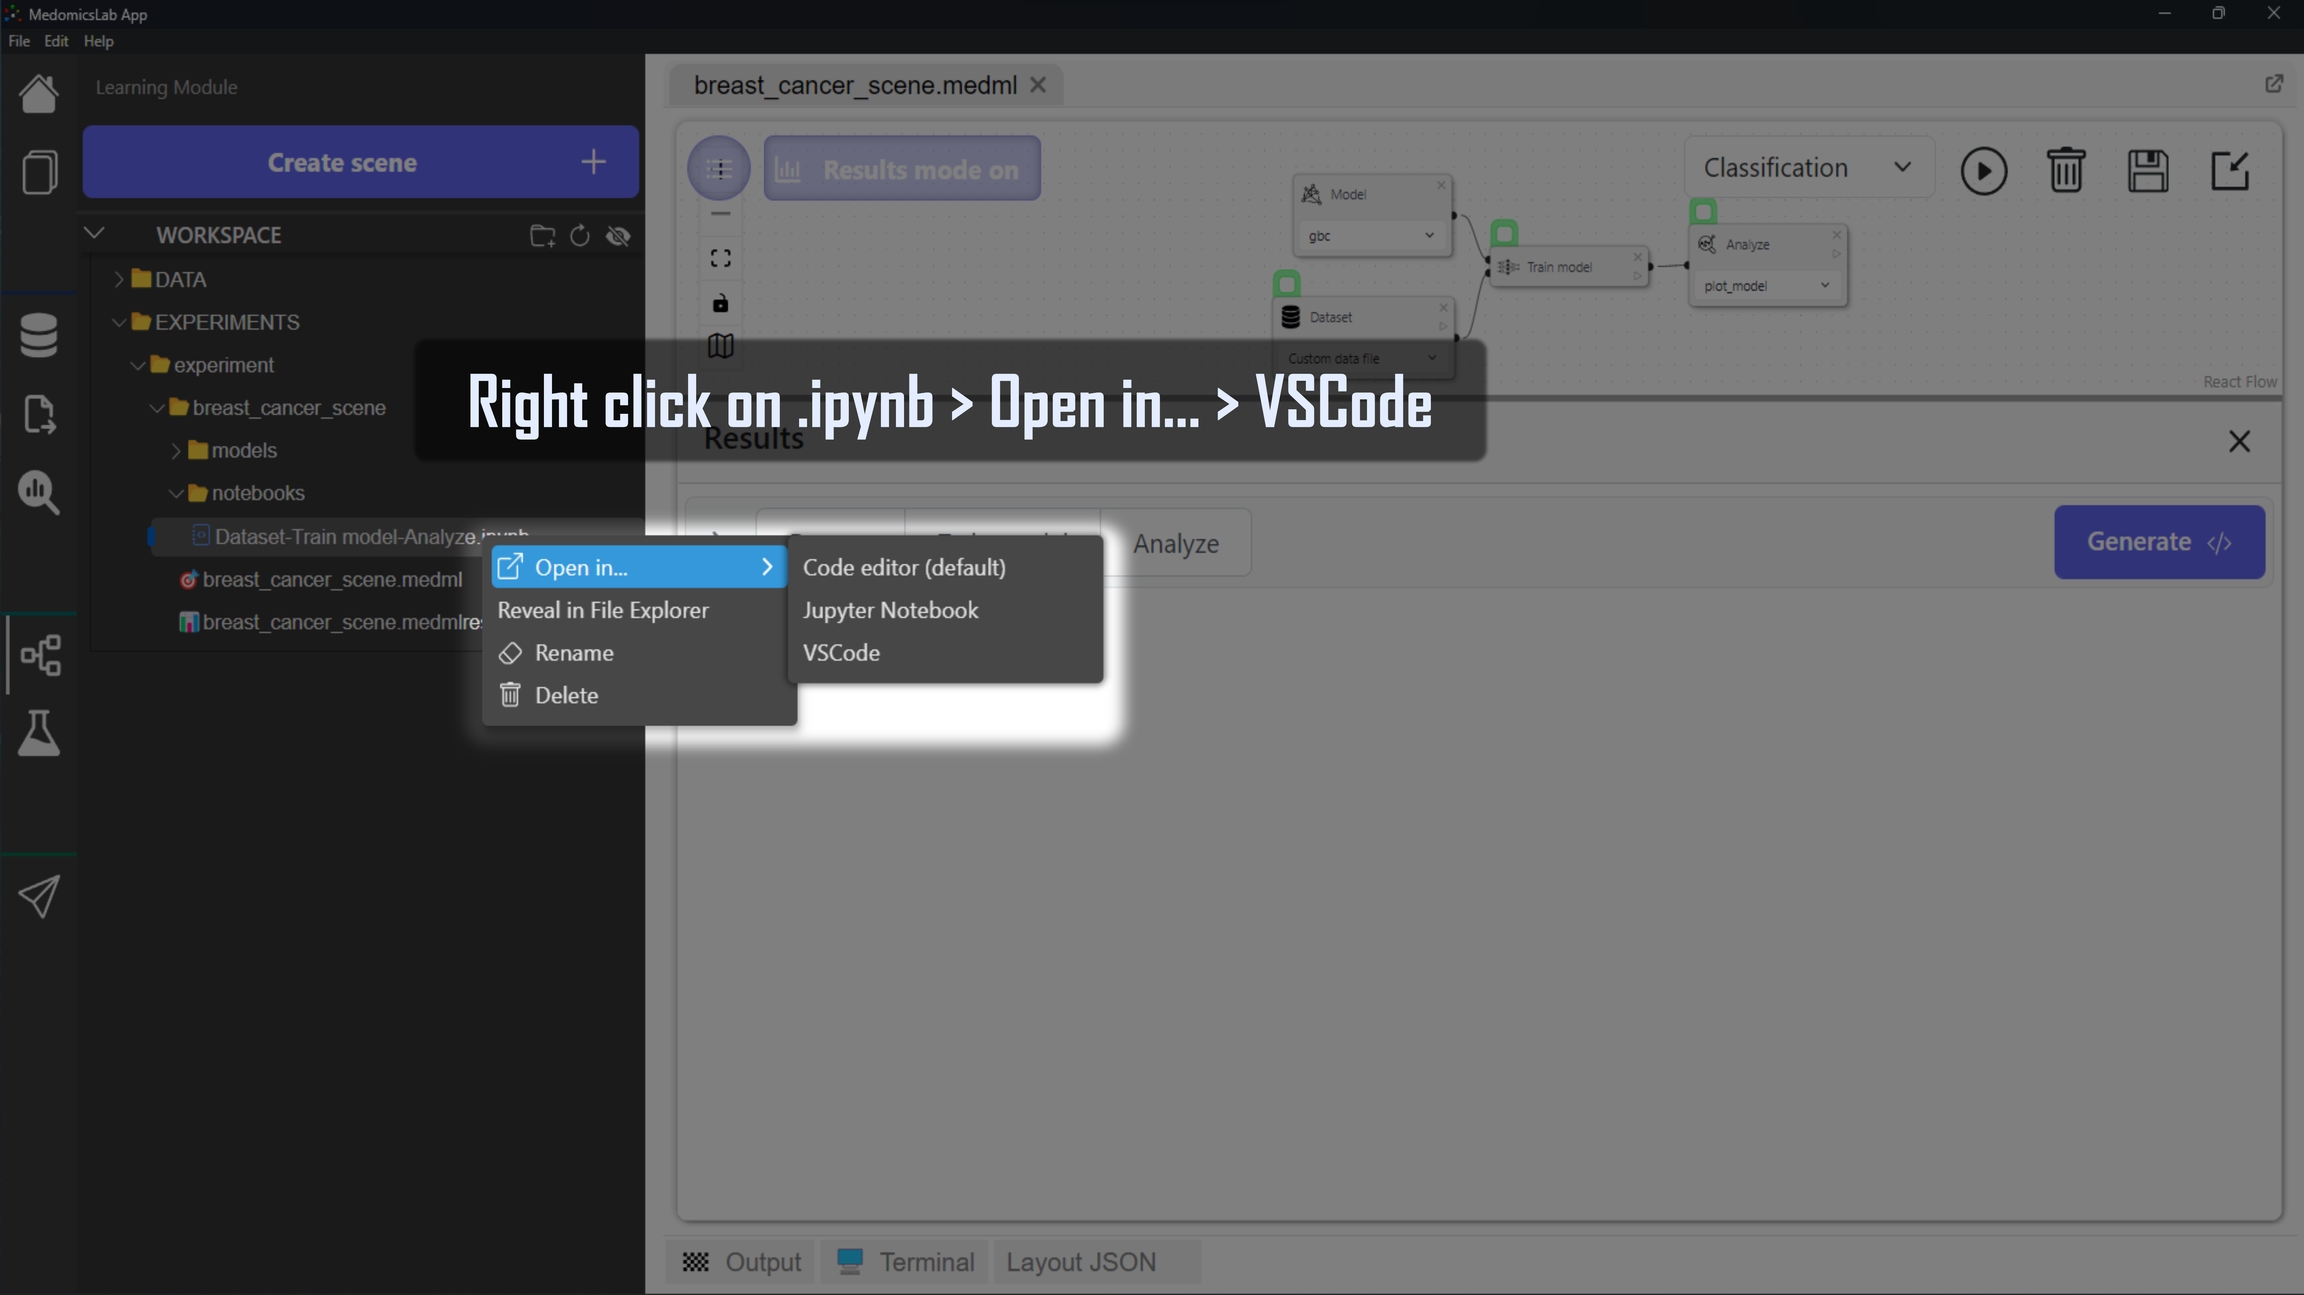The height and width of the screenshot is (1295, 2304).
Task: Toggle Results mode on button
Action: click(x=902, y=169)
